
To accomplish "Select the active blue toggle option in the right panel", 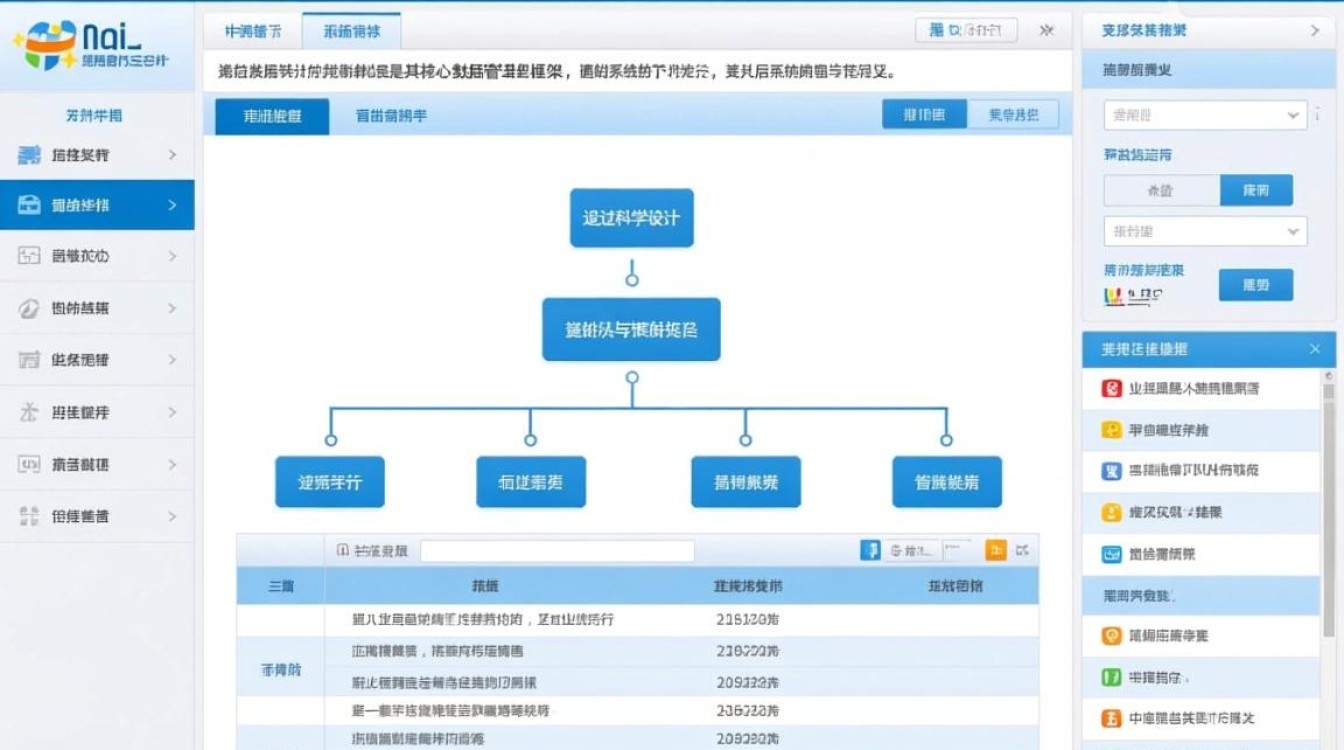I will click(1256, 189).
